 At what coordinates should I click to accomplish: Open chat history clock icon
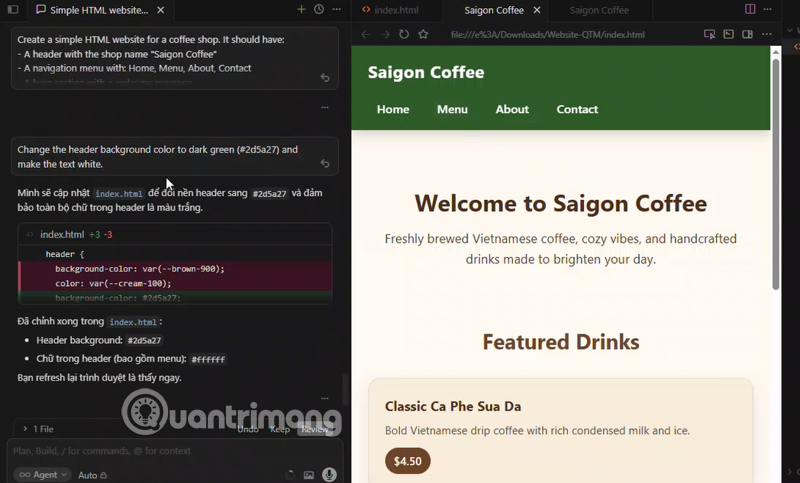pyautogui.click(x=319, y=9)
